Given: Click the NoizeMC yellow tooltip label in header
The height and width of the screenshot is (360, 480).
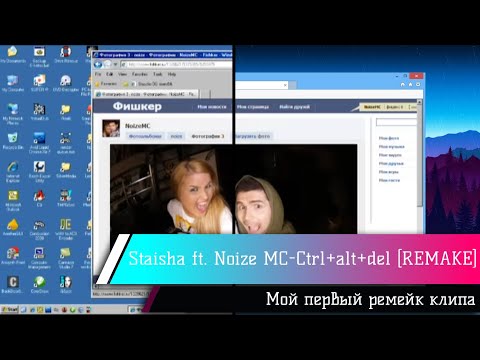Looking at the screenshot, I should pyautogui.click(x=372, y=107).
